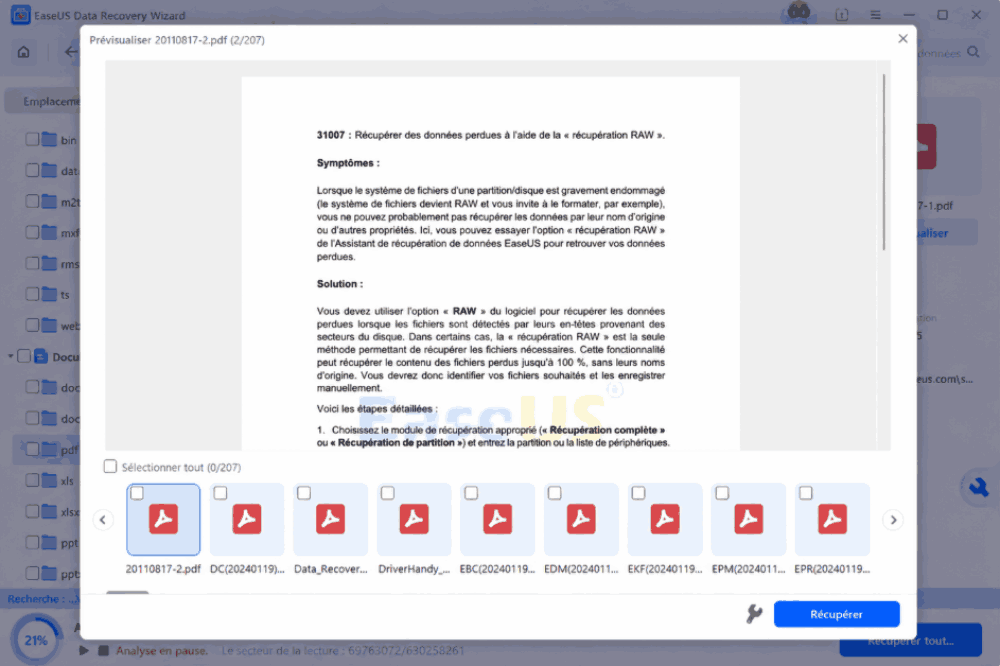Click the update icon in title bar

[842, 15]
